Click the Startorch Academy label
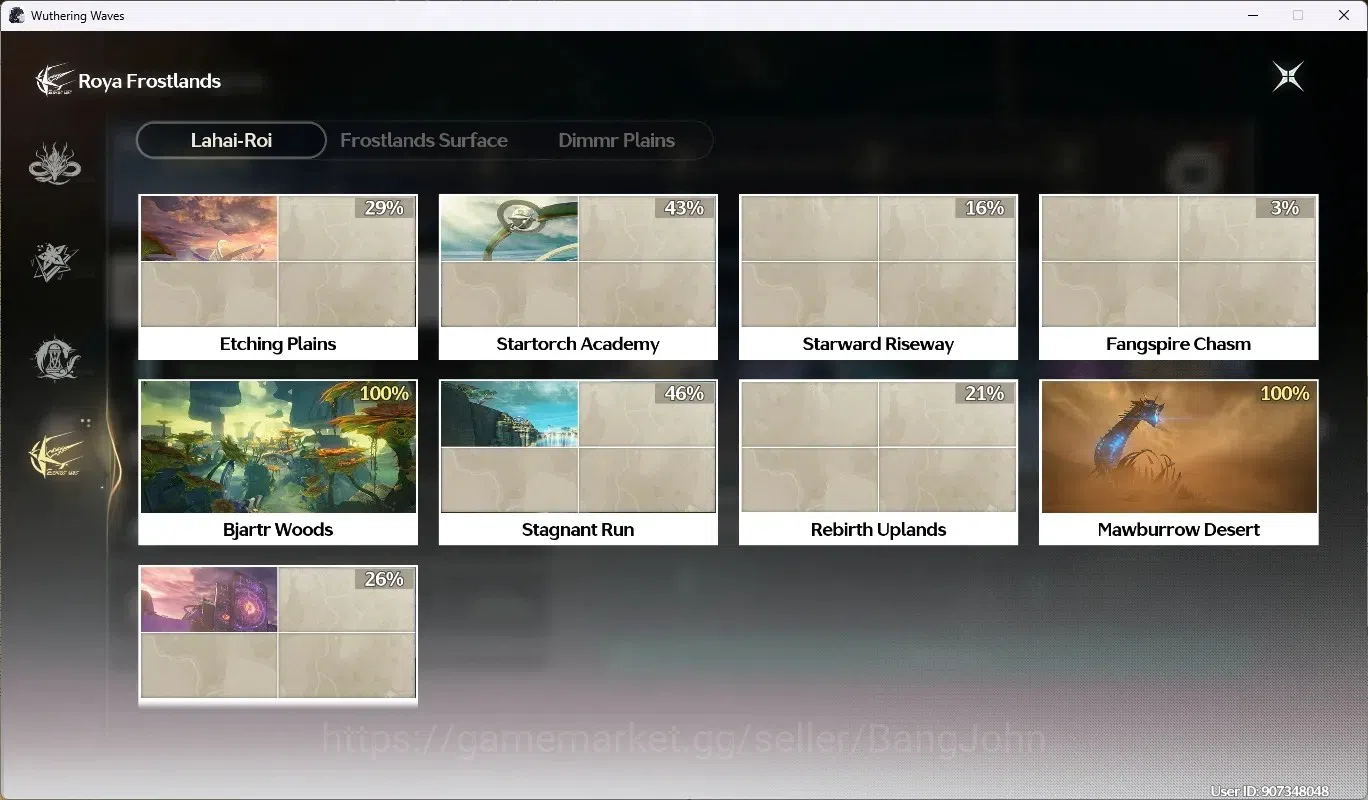The width and height of the screenshot is (1368, 800). [578, 344]
